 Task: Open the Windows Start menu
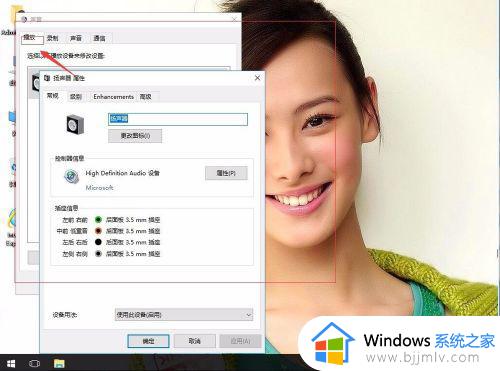click(11, 363)
